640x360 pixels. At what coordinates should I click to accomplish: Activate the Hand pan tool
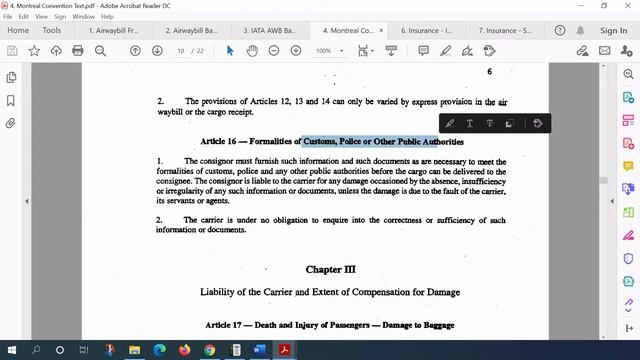point(252,51)
